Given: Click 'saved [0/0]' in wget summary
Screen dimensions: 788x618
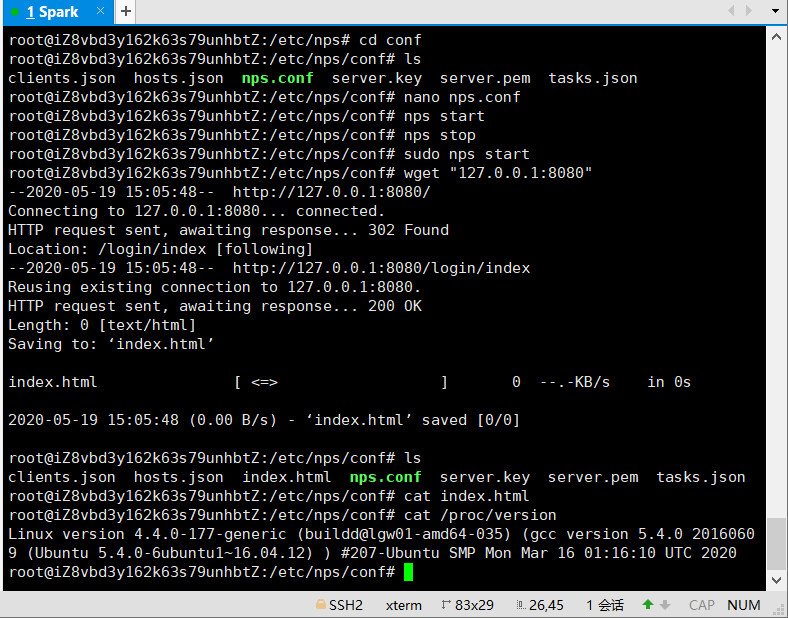Looking at the screenshot, I should pyautogui.click(x=470, y=420).
